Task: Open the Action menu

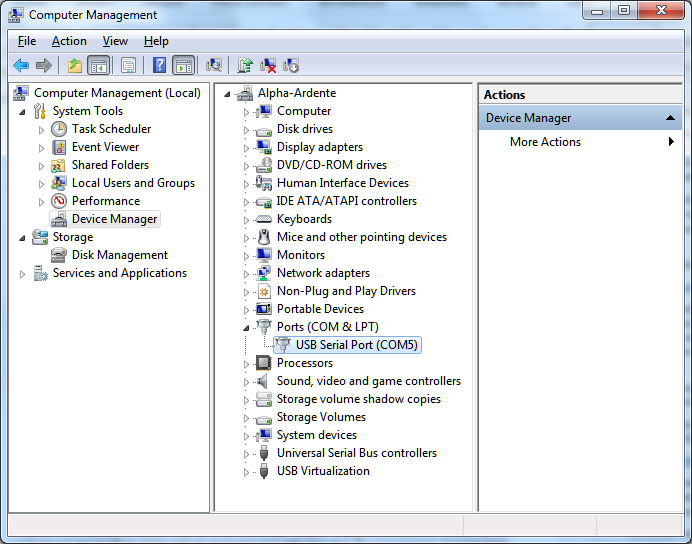Action: [x=69, y=41]
